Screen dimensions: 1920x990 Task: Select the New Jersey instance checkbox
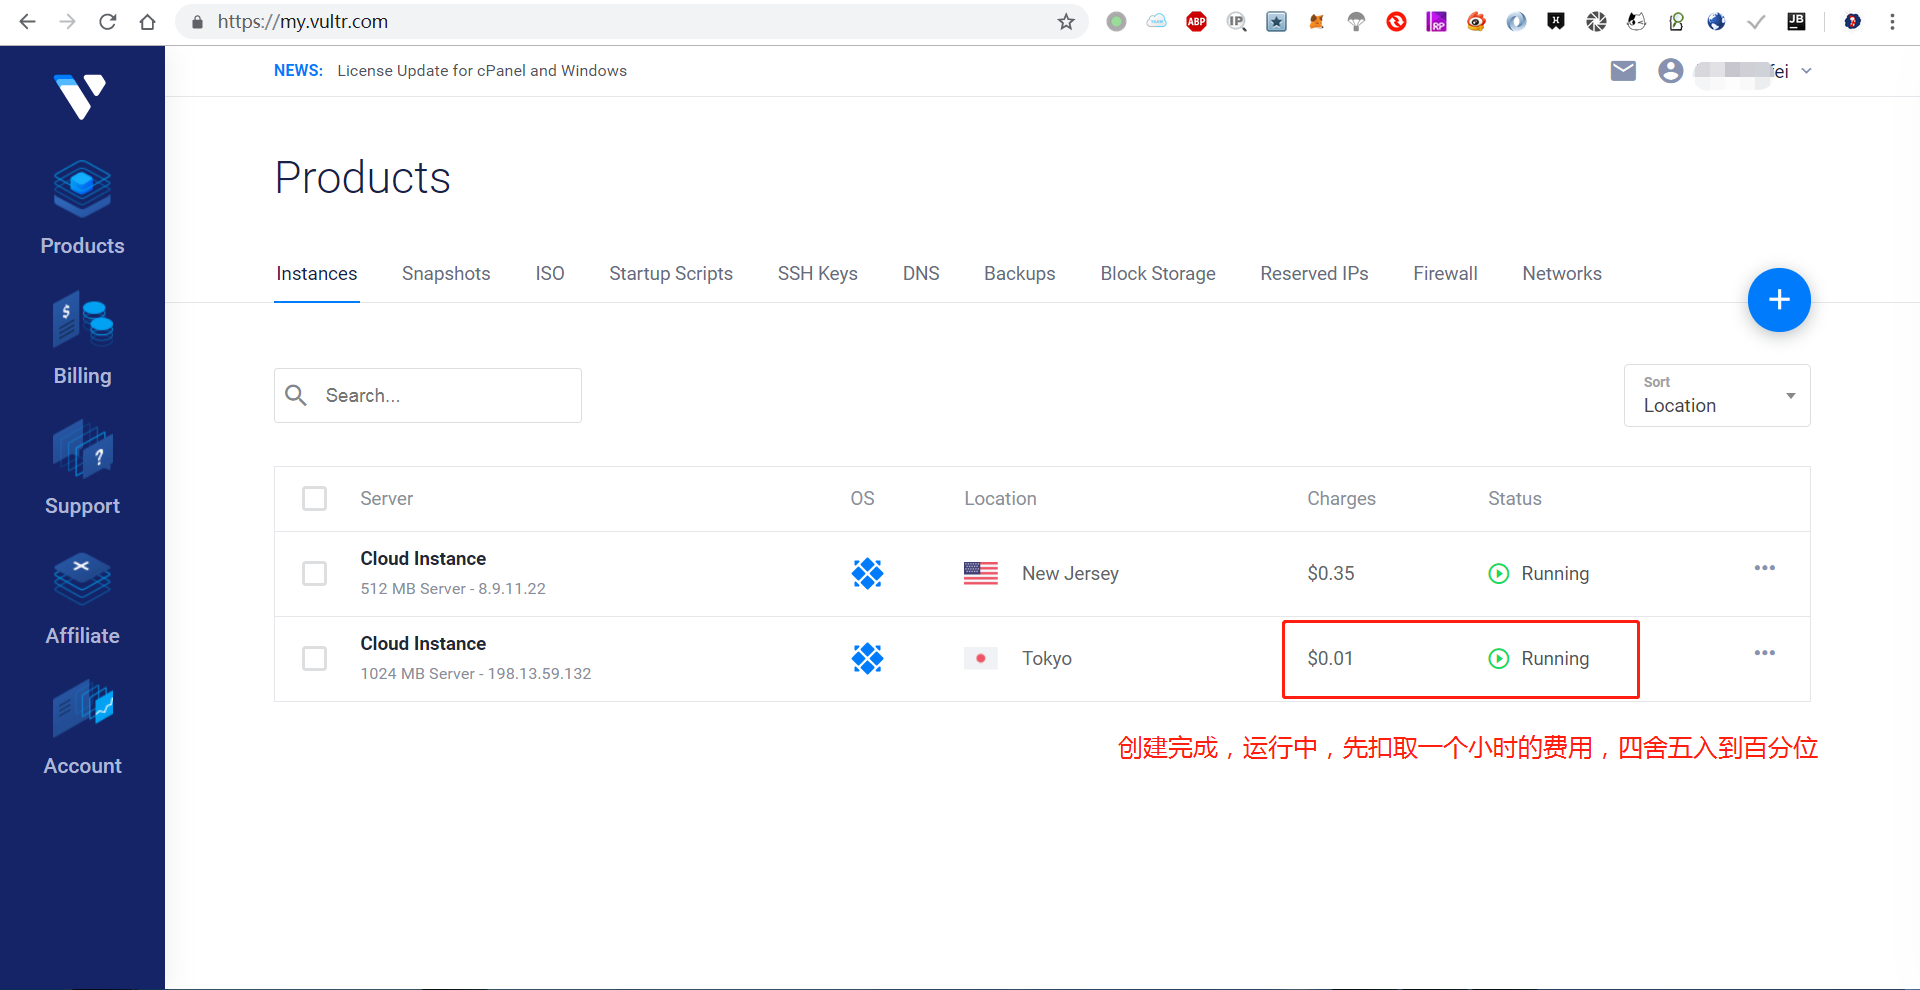[x=315, y=574]
